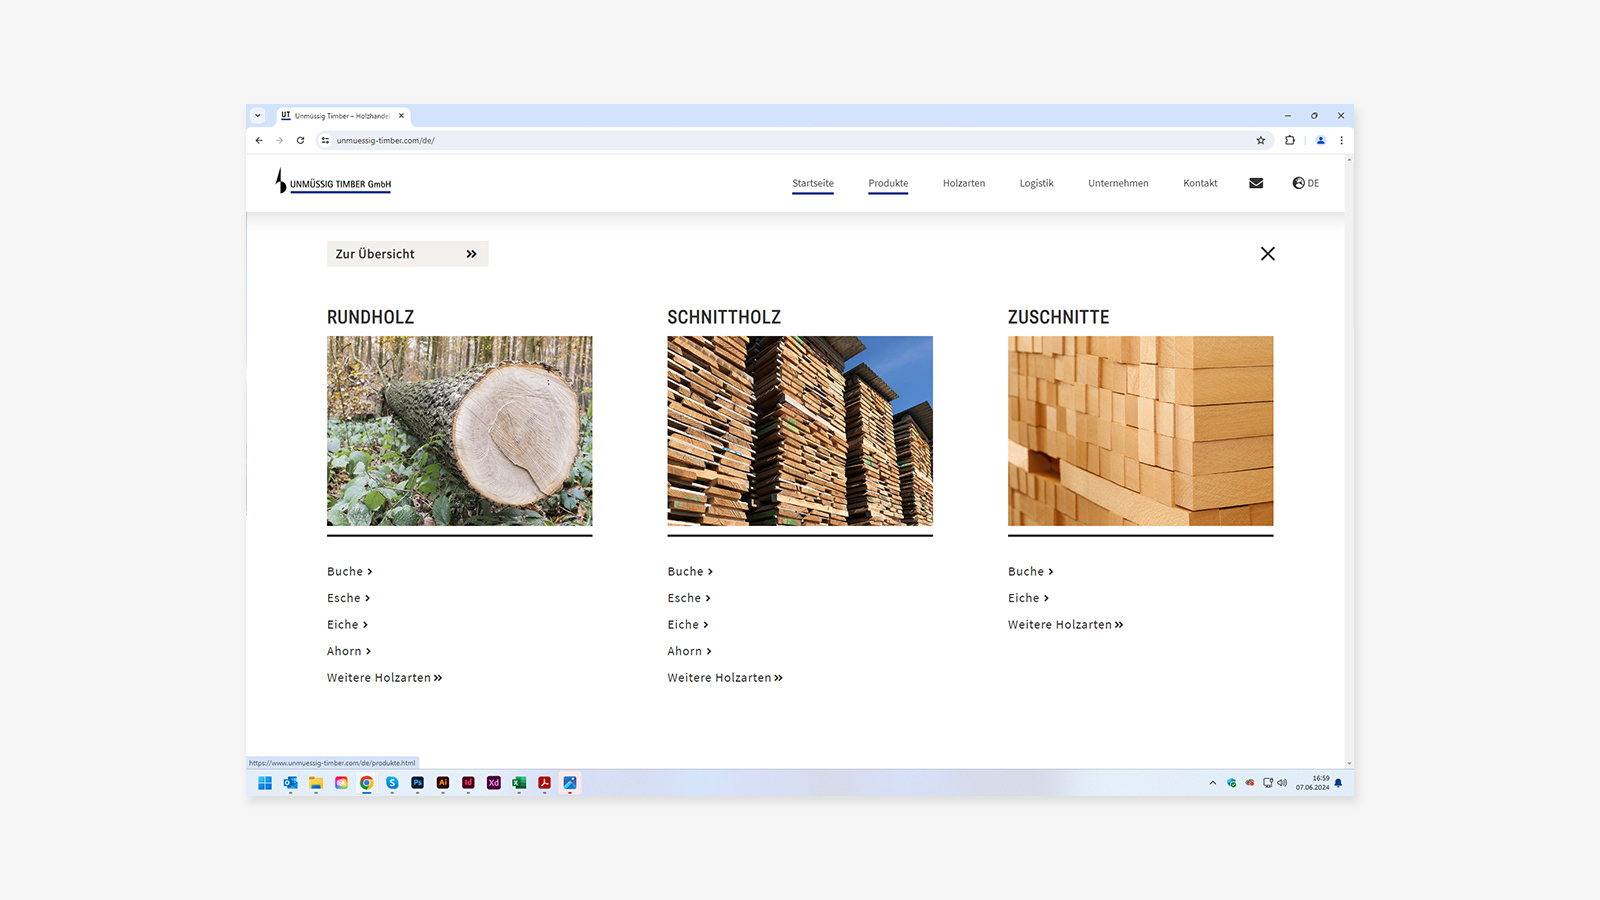Reload the page with the refresh icon

click(x=300, y=141)
